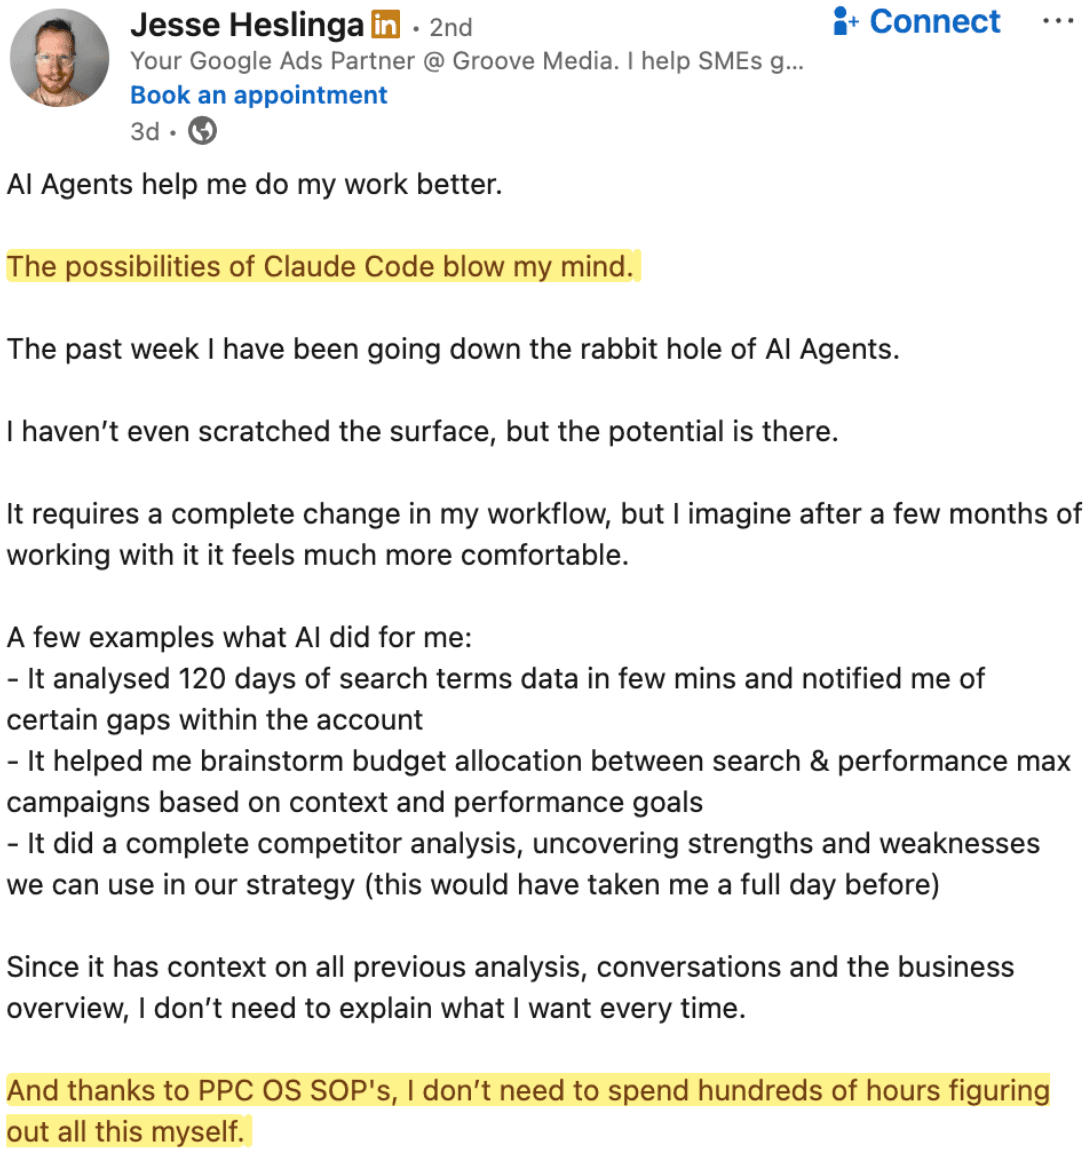Click the person-plus icon beside Connect
Screen dimensions: 1092x1170
coord(845,20)
